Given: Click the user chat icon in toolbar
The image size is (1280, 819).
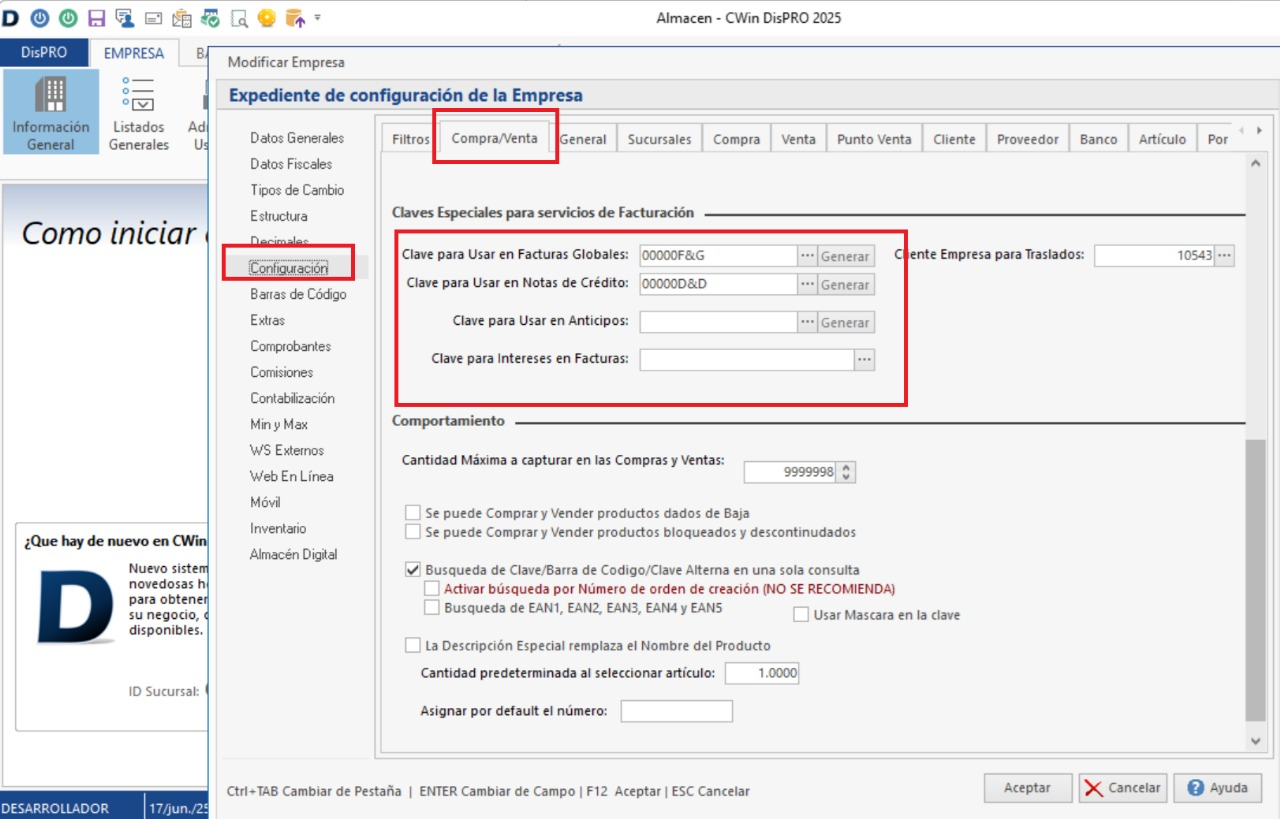Looking at the screenshot, I should coord(125,18).
